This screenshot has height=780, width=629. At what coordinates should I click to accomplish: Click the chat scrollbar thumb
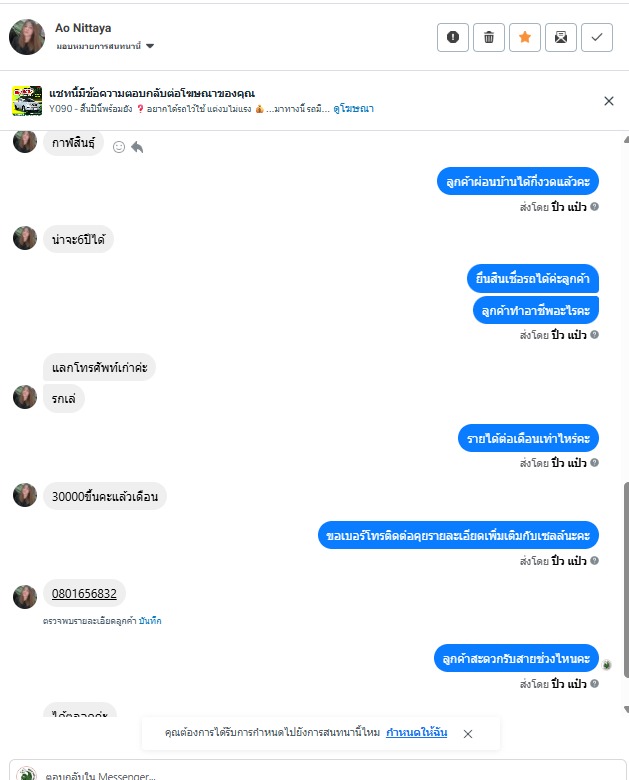[627, 580]
